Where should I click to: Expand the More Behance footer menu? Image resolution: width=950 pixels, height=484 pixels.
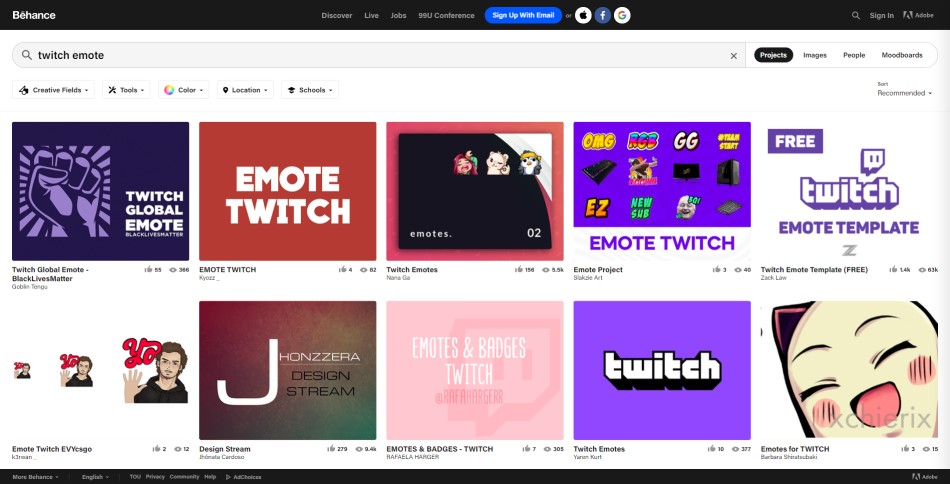click(x=36, y=477)
